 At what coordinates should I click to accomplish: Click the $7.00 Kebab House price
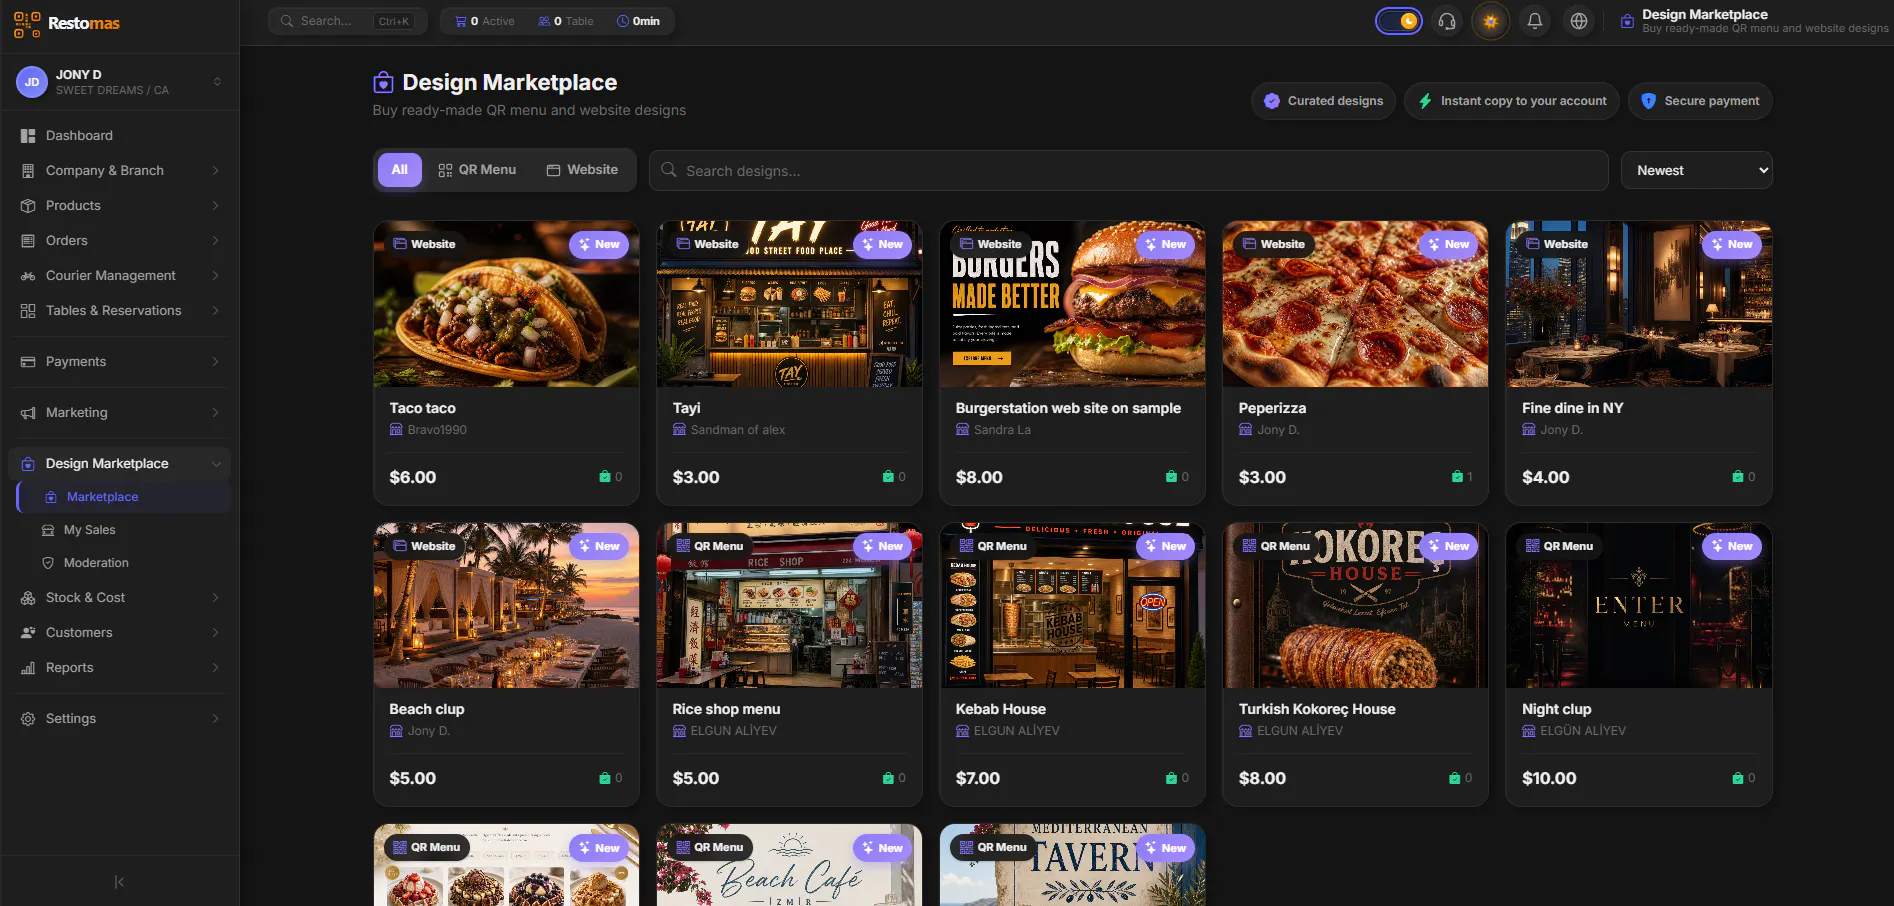pyautogui.click(x=977, y=778)
